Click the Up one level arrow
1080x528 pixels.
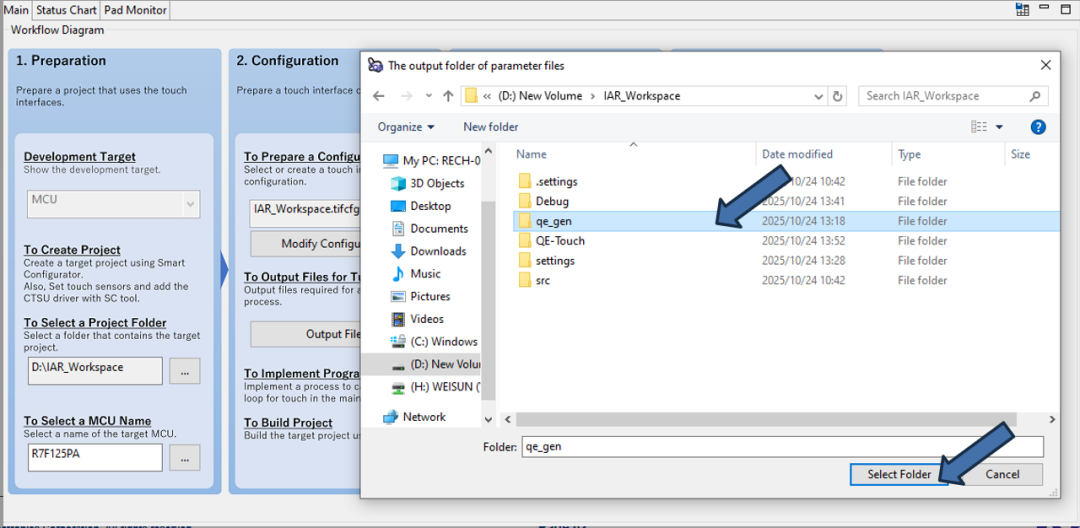[x=447, y=96]
